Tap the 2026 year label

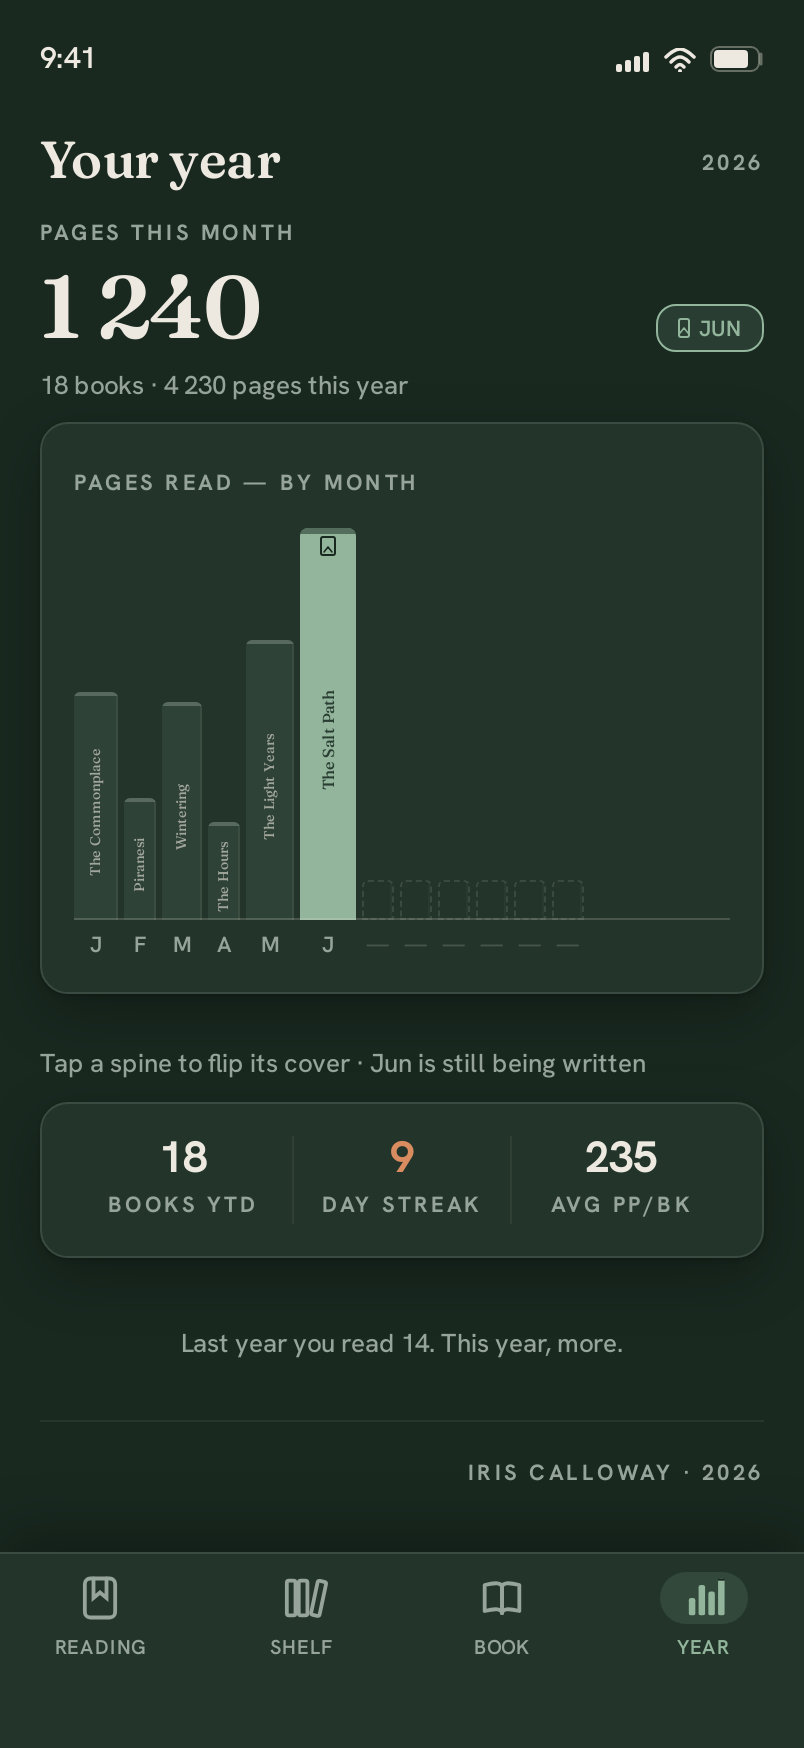coord(732,163)
